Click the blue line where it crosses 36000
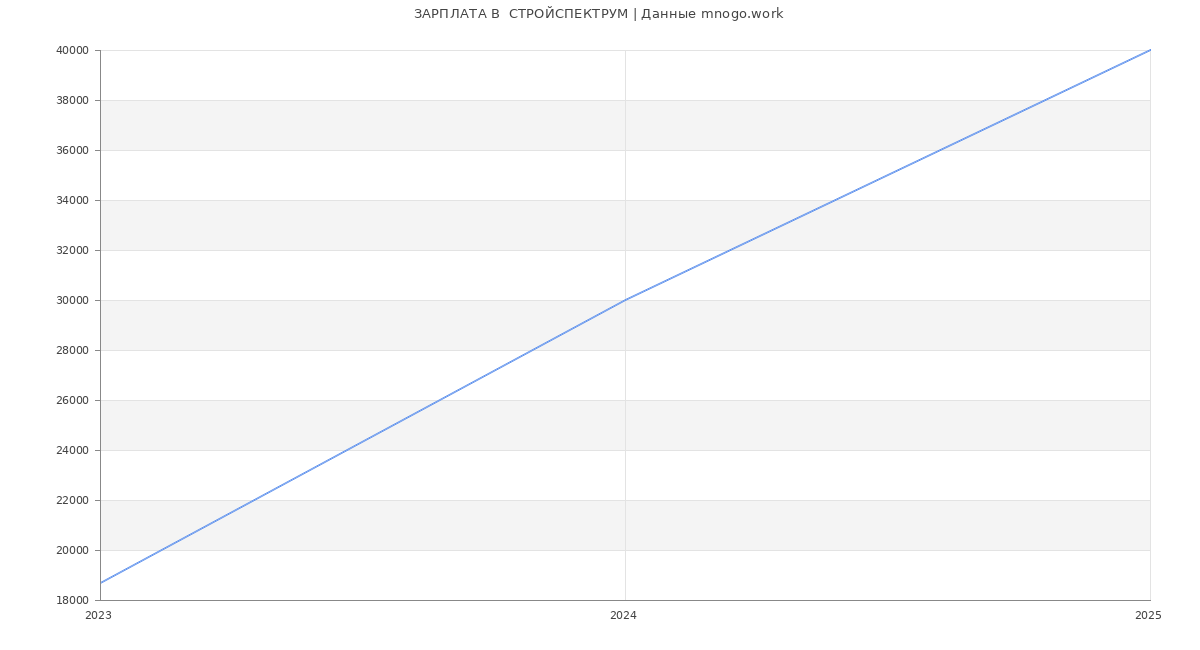This screenshot has height=650, width=1200. (940, 150)
